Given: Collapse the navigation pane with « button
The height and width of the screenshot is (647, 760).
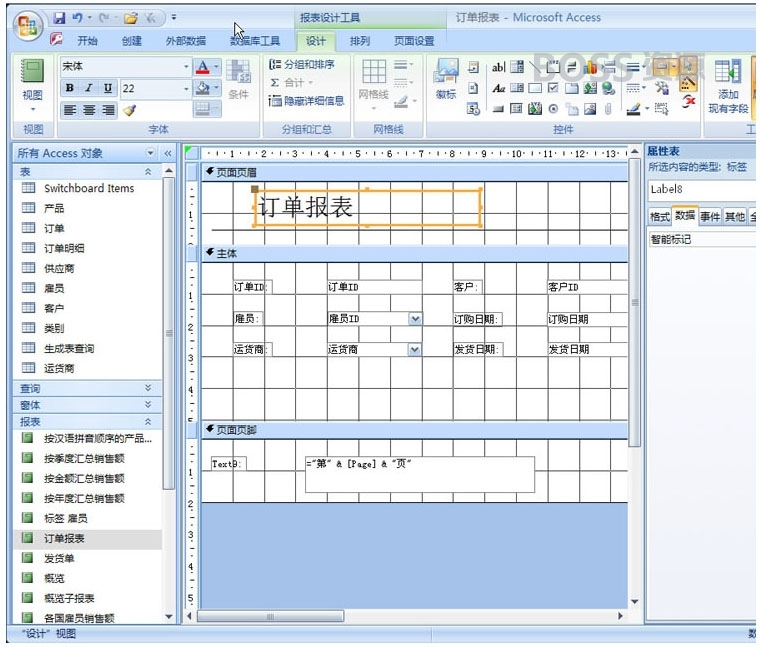Looking at the screenshot, I should tap(168, 154).
